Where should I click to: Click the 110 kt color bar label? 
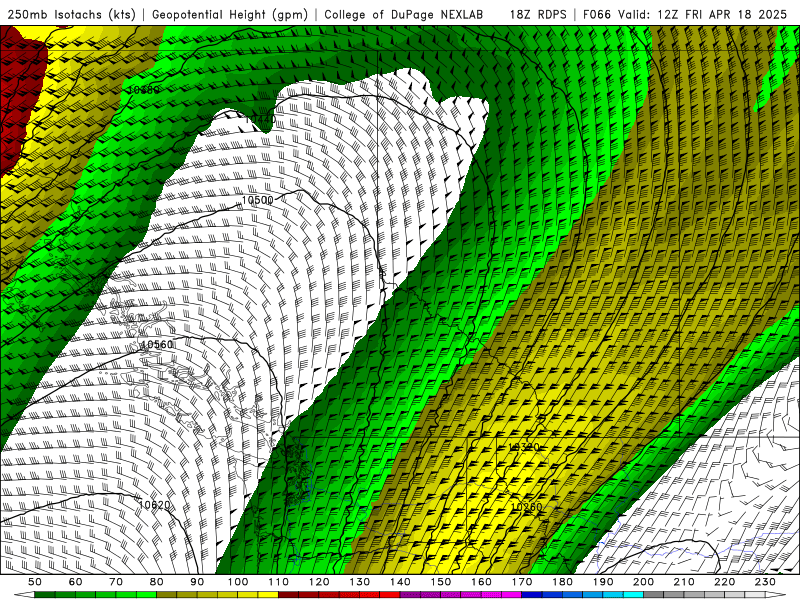(x=279, y=582)
